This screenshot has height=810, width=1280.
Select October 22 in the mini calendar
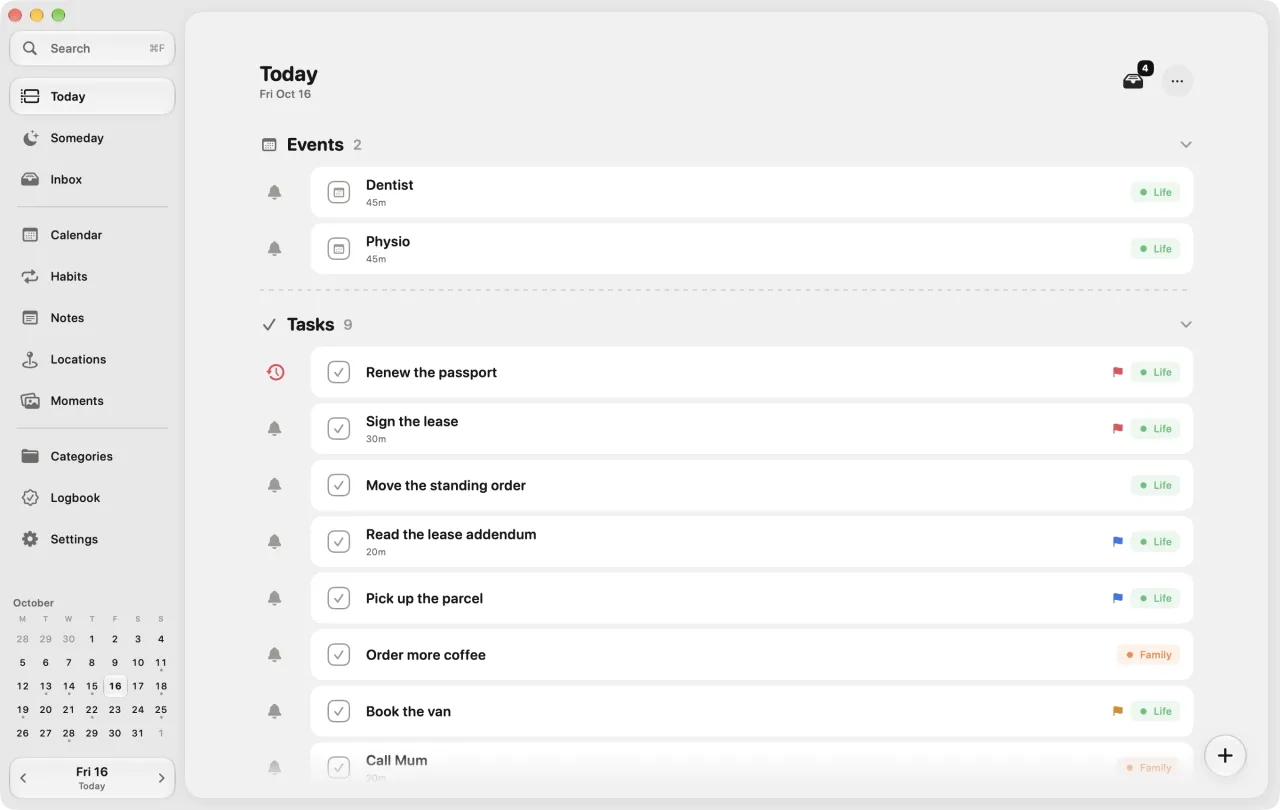coord(92,710)
